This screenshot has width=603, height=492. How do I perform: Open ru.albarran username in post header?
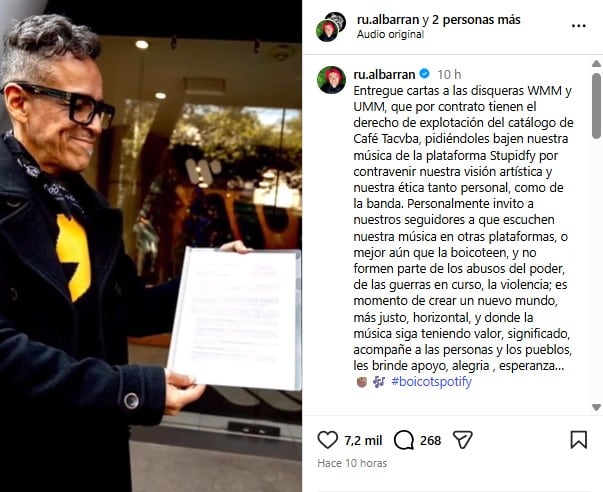point(388,19)
